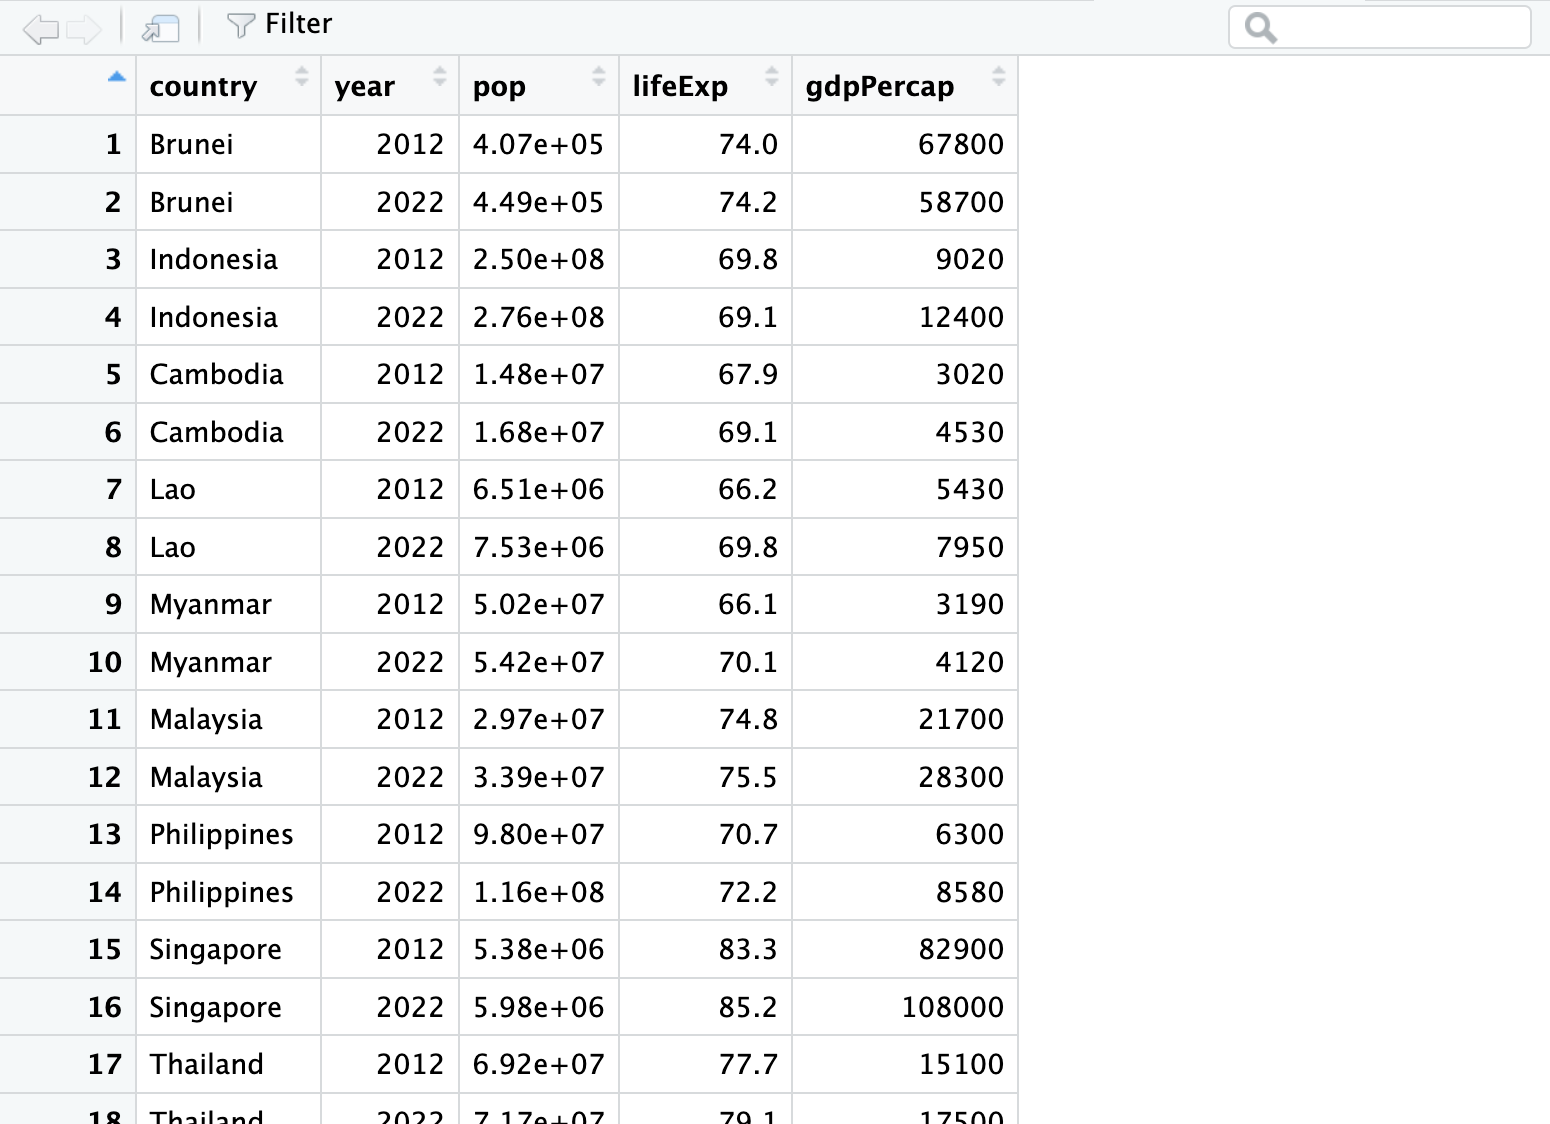Select Singapore 2022 gdpPercap value 108000
Viewport: 1550px width, 1124px height.
click(x=905, y=1007)
